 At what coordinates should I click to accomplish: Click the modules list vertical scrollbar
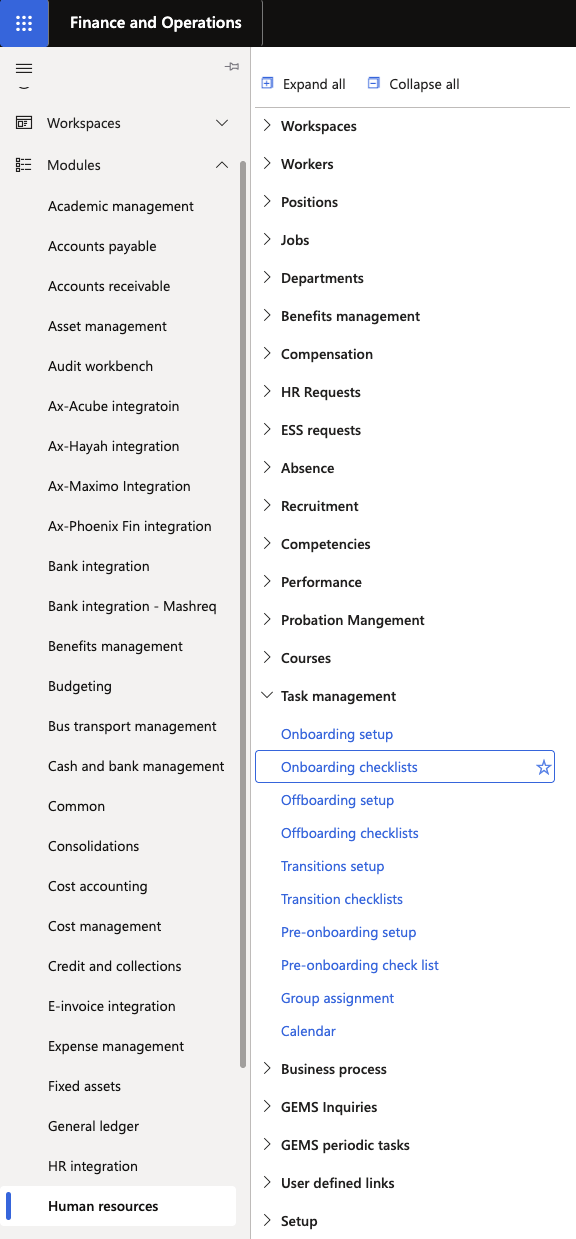[x=243, y=615]
